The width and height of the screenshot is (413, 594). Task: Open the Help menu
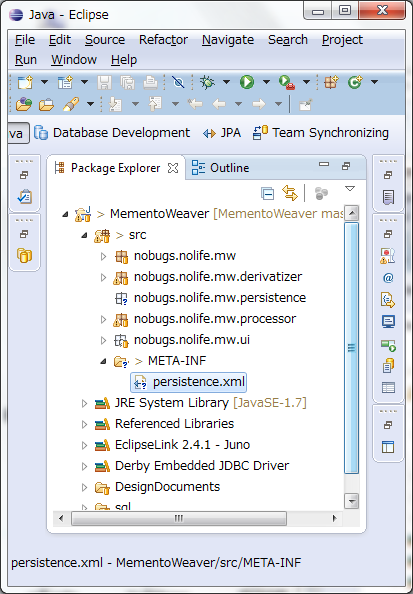point(124,60)
